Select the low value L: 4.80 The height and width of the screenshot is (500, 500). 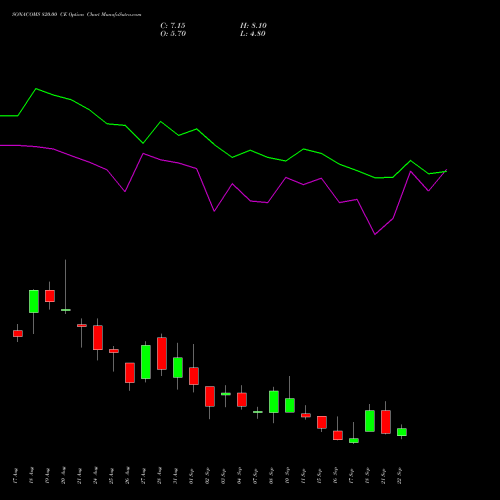pyautogui.click(x=253, y=34)
